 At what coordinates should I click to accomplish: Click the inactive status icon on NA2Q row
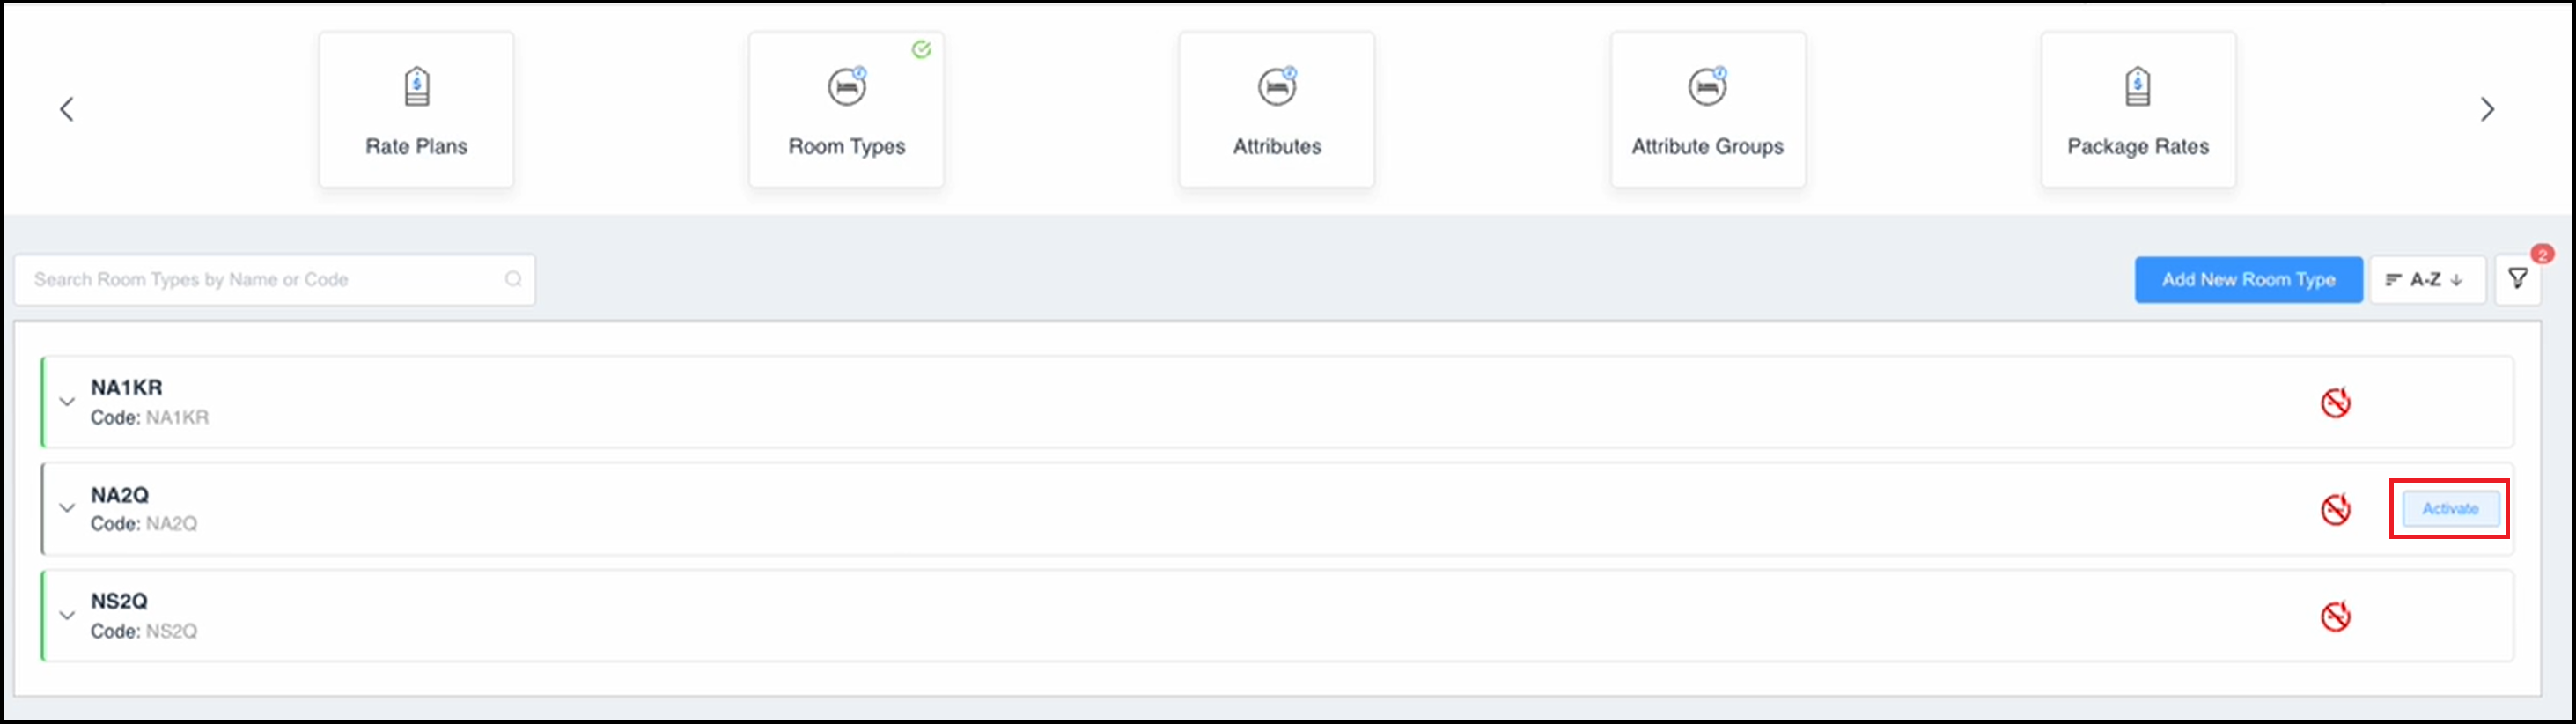[2336, 509]
